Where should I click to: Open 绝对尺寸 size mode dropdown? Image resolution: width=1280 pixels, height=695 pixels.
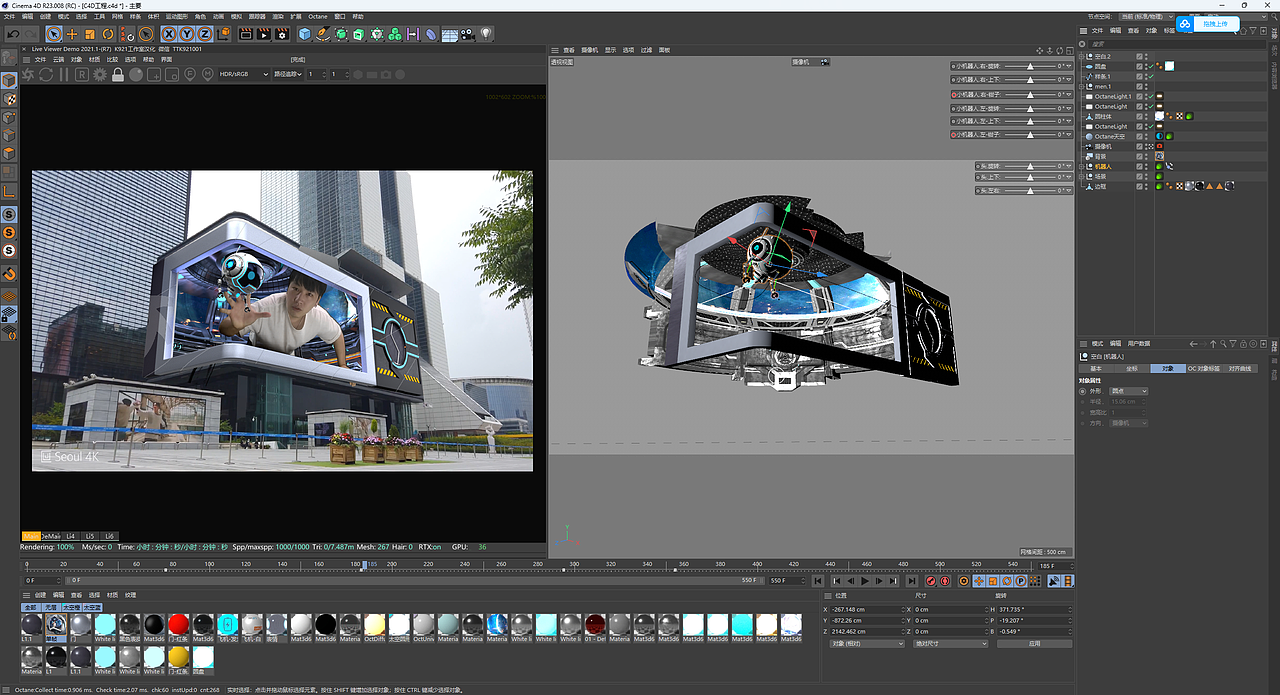pos(950,644)
